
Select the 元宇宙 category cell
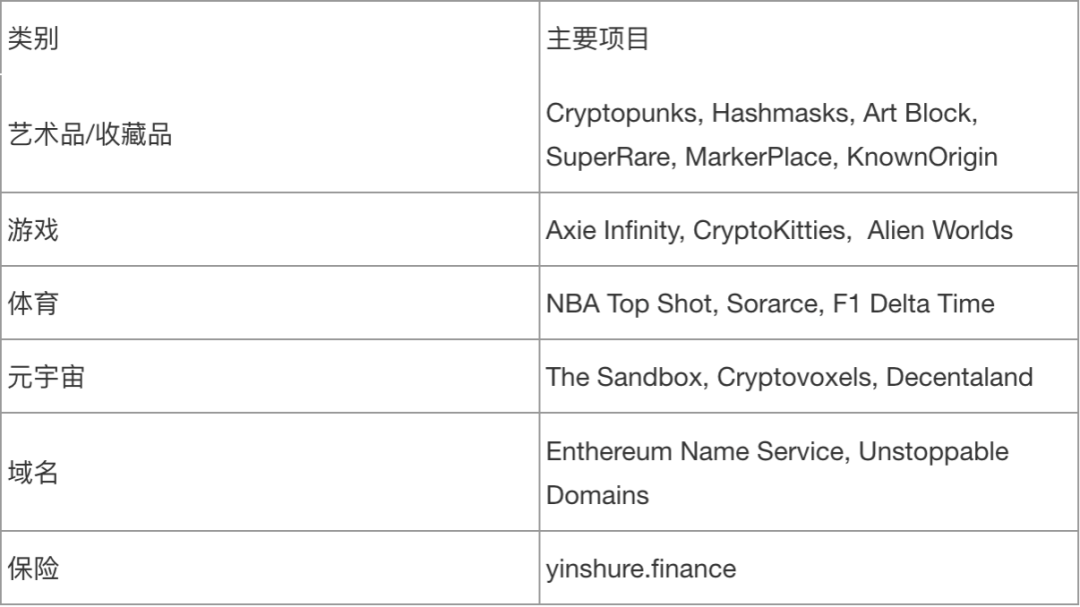click(270, 377)
